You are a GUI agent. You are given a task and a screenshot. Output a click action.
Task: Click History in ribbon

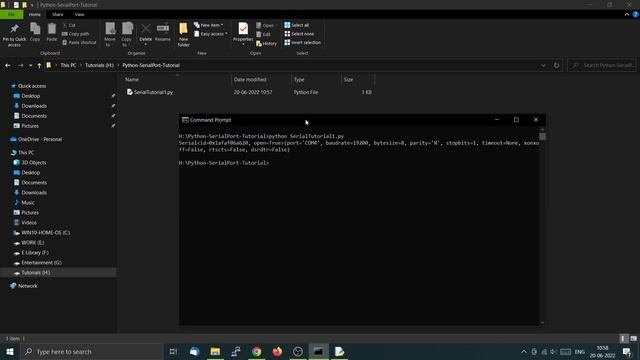coord(267,43)
